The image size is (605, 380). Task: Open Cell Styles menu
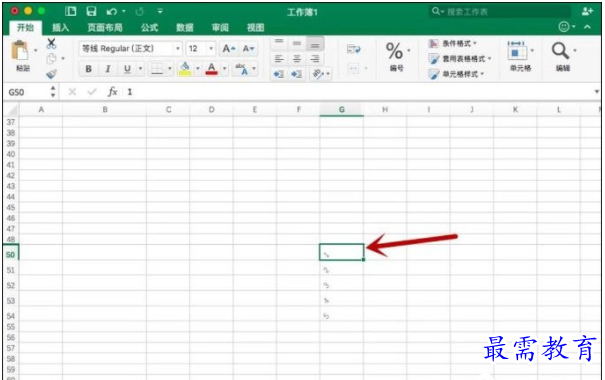tap(456, 74)
